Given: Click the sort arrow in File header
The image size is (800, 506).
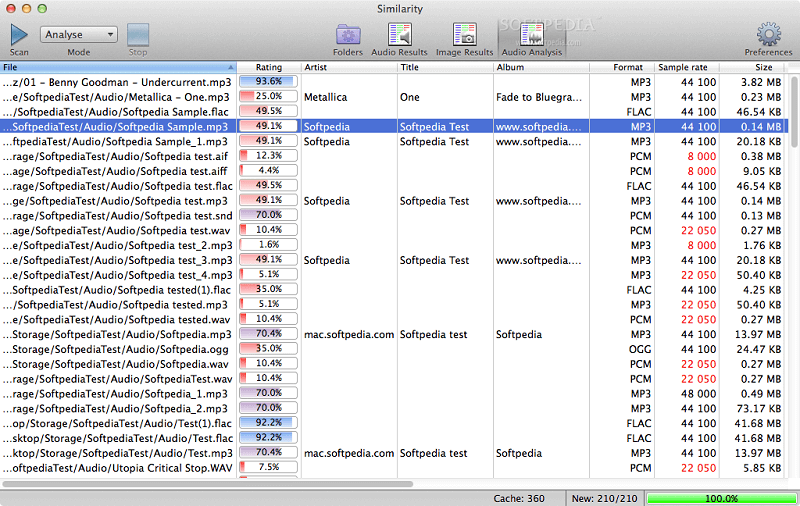Looking at the screenshot, I should coord(231,67).
